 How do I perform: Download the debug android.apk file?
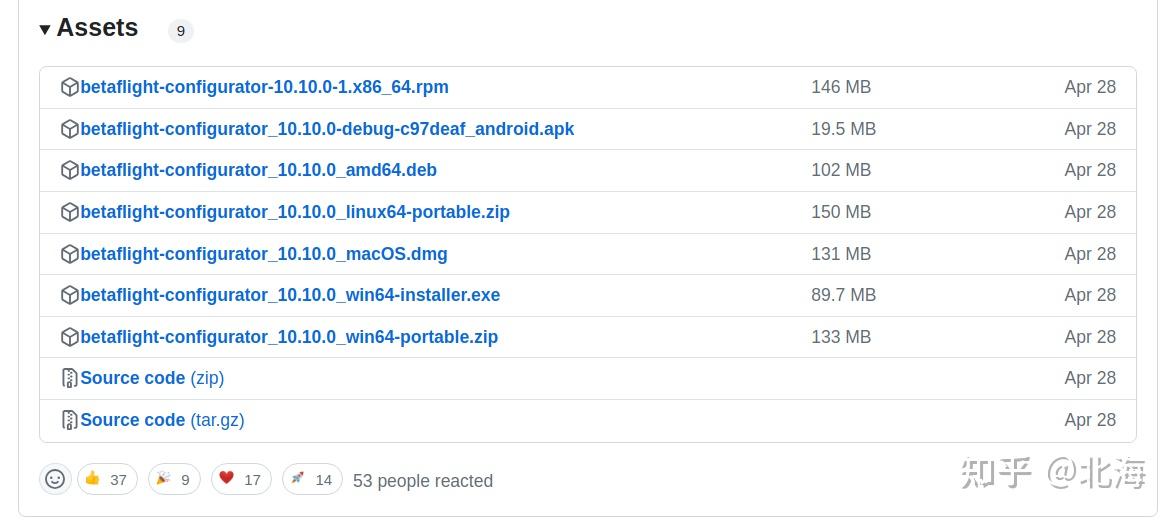click(x=327, y=130)
